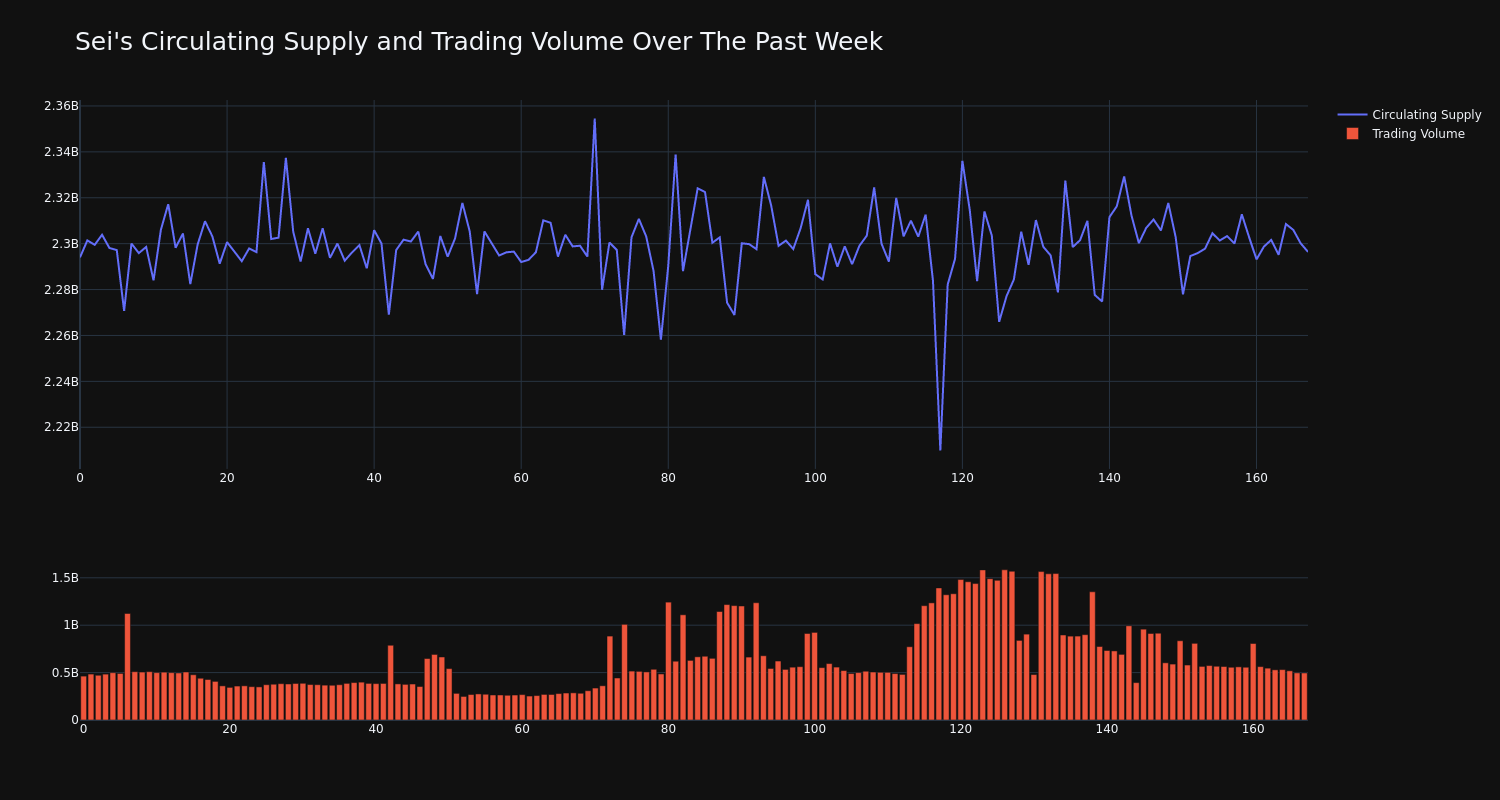Click the 2.24B y-axis label

tap(61, 382)
